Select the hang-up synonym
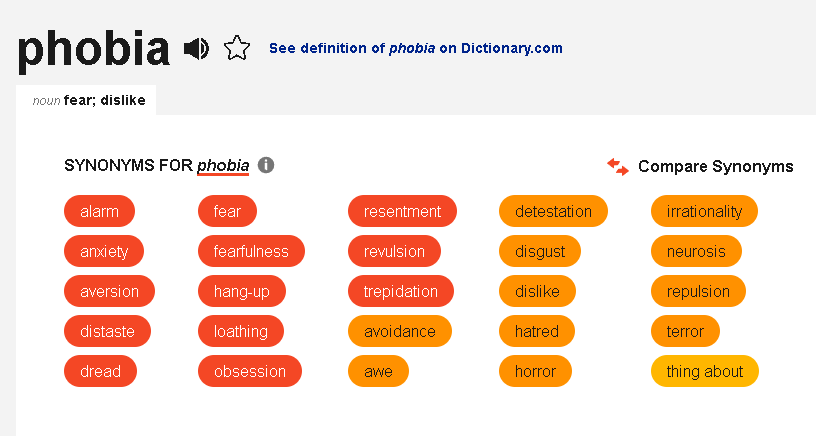This screenshot has height=436, width=816. pos(242,291)
